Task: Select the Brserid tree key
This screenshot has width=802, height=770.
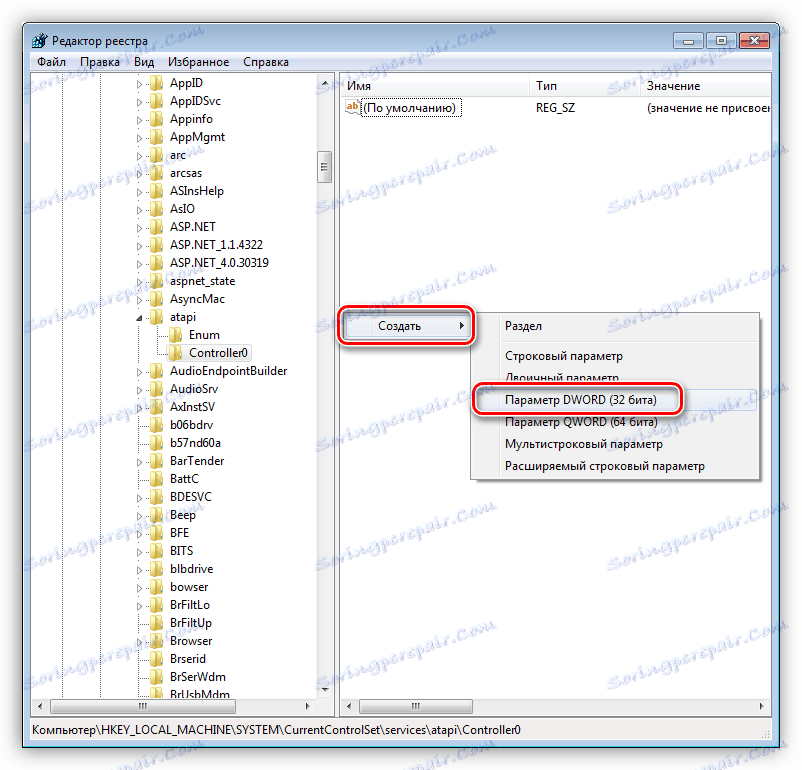Action: click(188, 659)
